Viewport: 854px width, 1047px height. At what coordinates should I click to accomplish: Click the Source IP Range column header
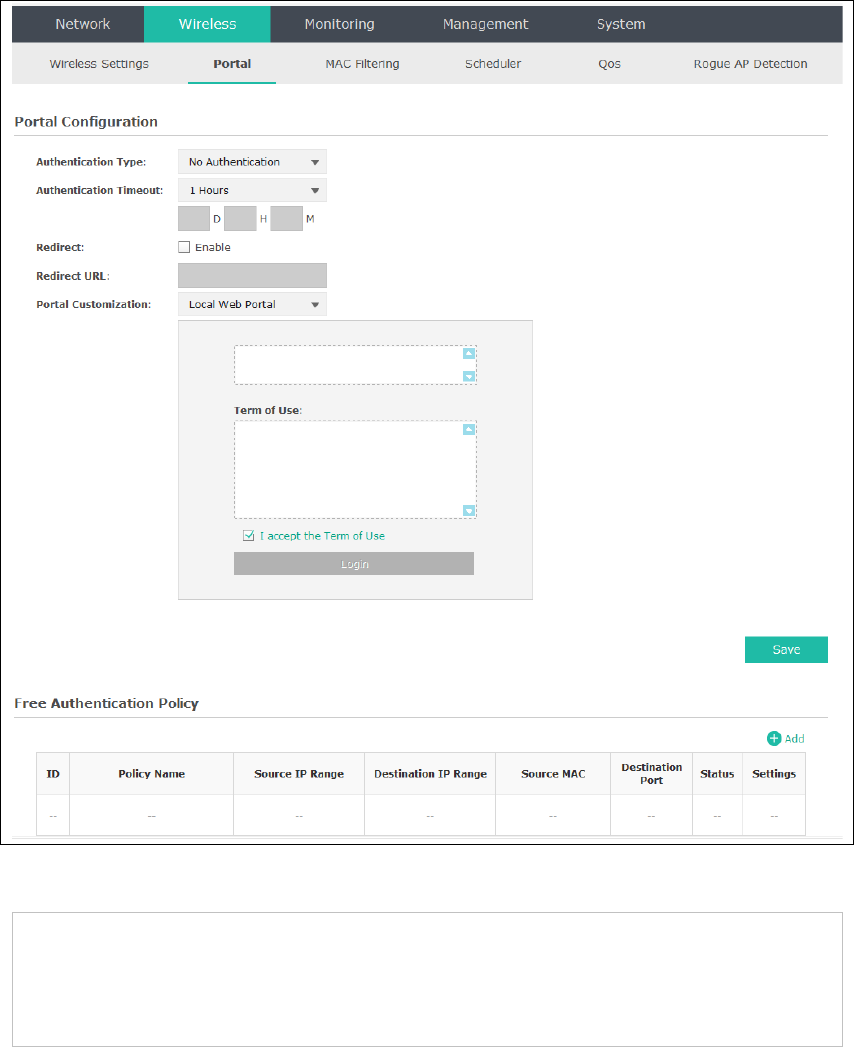299,774
